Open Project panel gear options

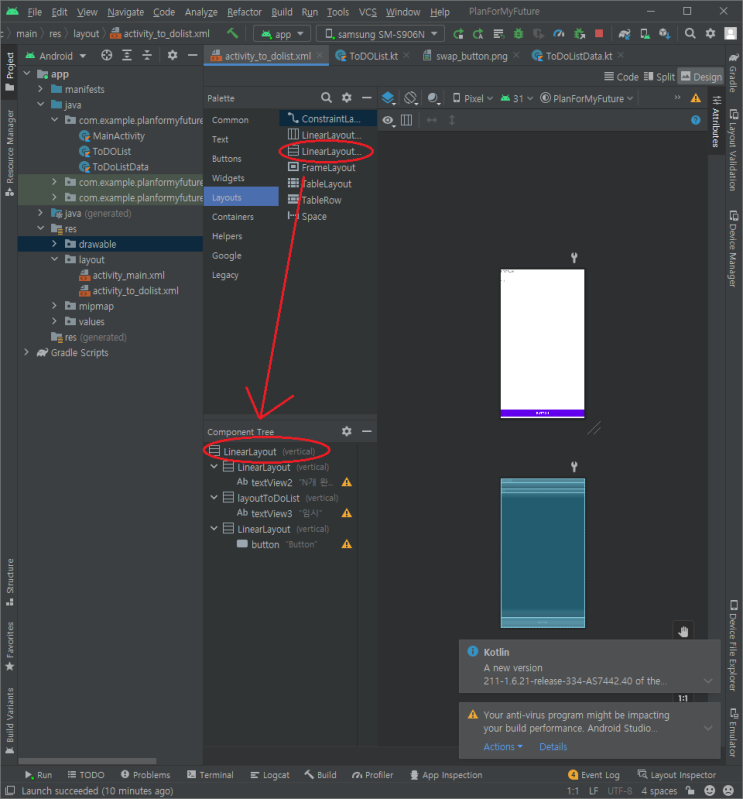[172, 55]
